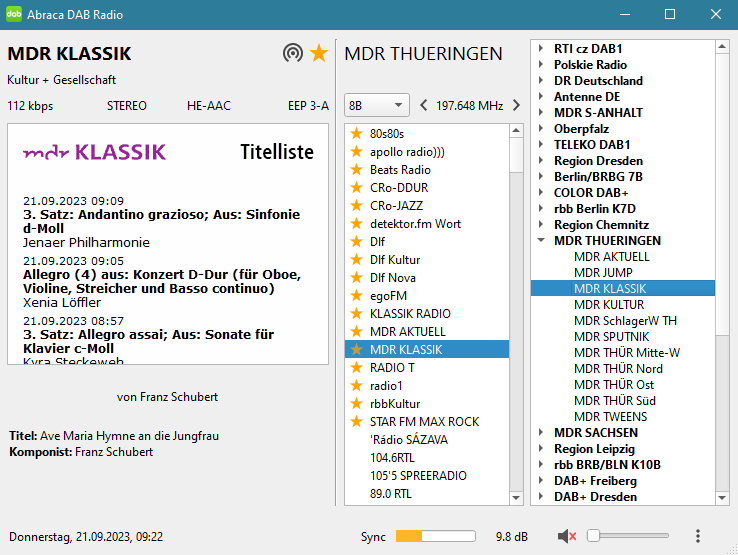Image resolution: width=738 pixels, height=555 pixels.
Task: Toggle favorite star for 80s80s
Action: tap(357, 134)
